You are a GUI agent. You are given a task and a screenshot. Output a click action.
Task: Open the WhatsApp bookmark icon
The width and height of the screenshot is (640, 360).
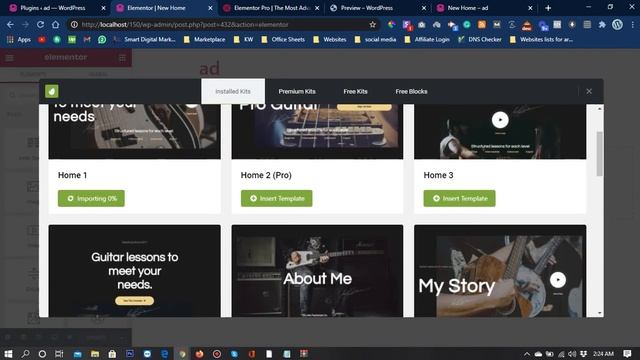[102, 39]
